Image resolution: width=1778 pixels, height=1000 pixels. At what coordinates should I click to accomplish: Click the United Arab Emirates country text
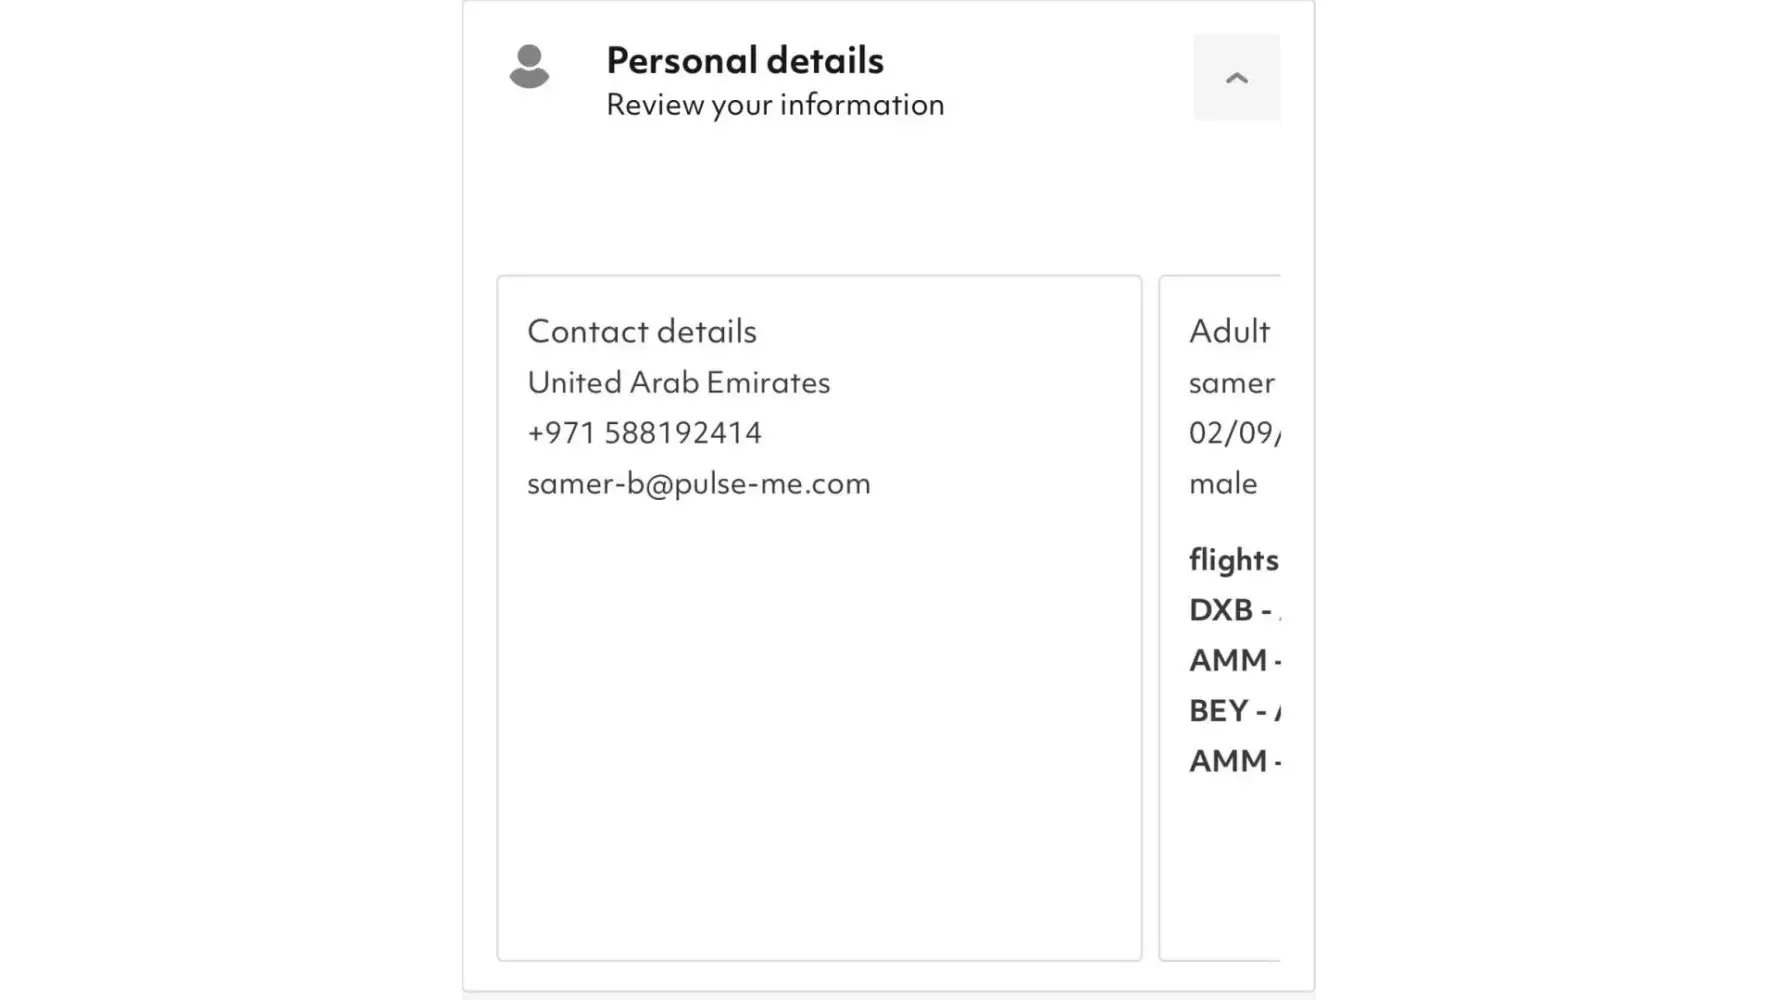click(678, 383)
